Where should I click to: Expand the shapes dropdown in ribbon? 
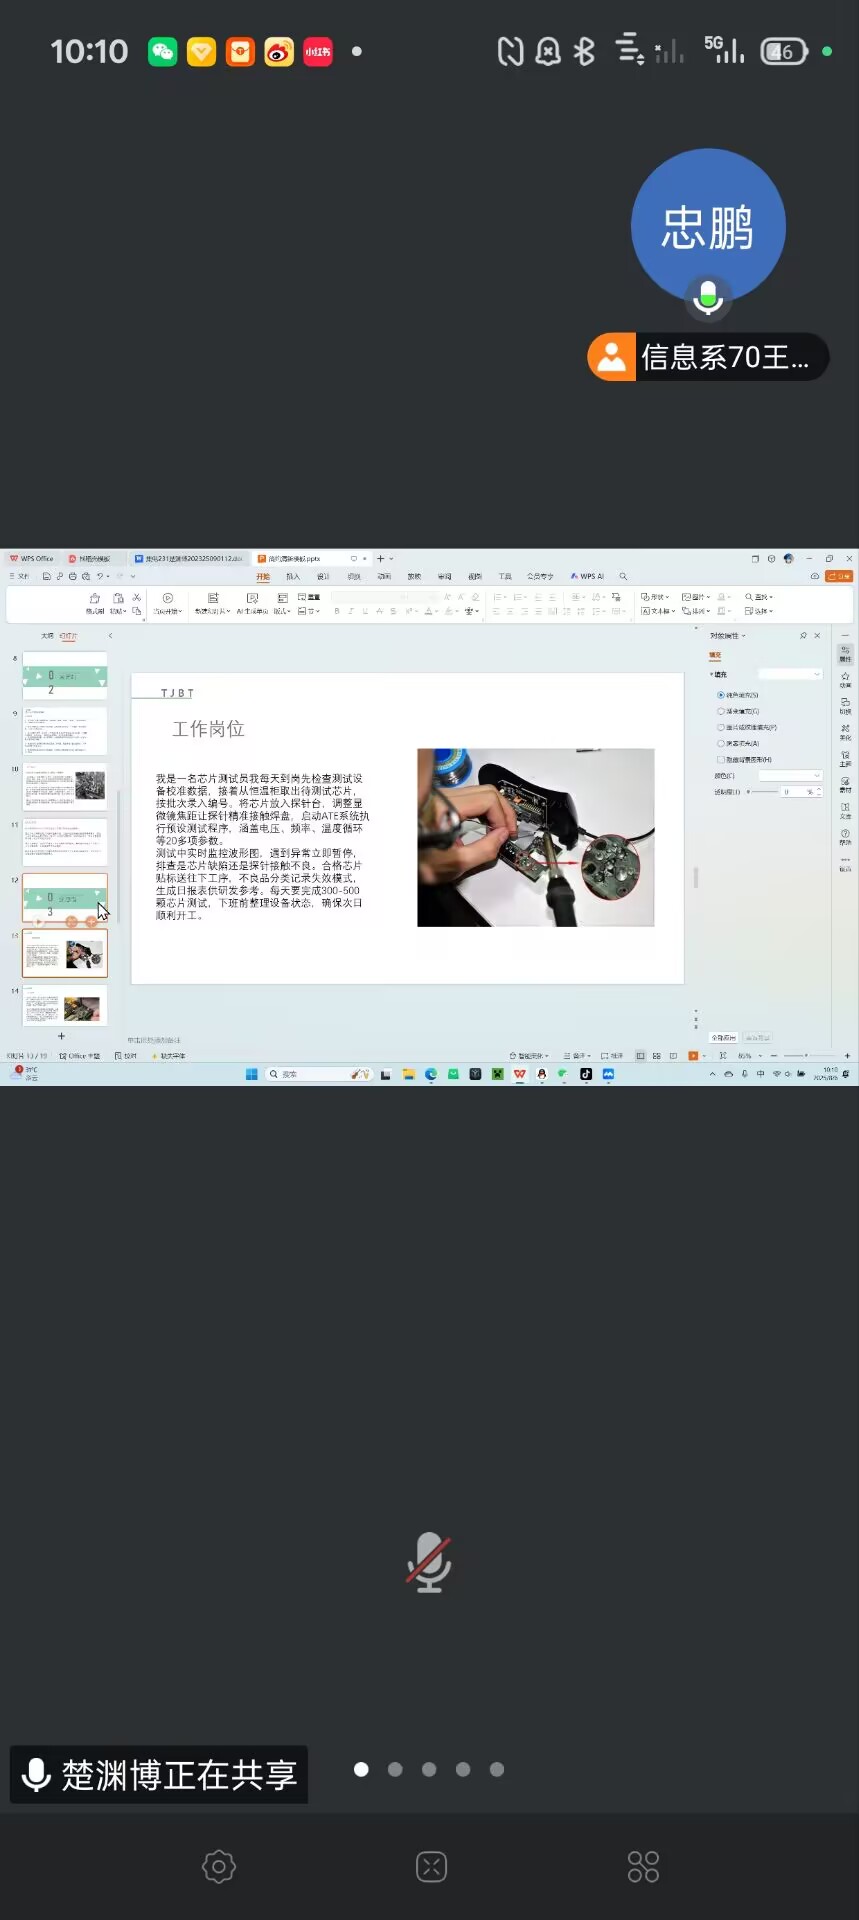click(655, 597)
